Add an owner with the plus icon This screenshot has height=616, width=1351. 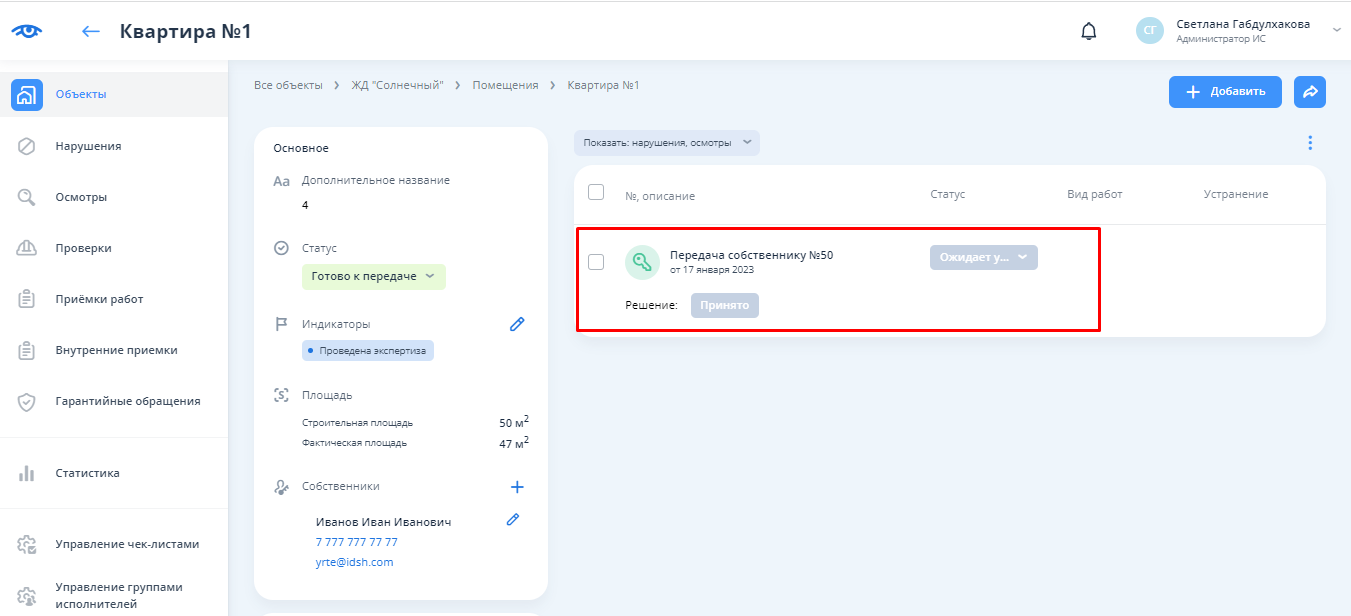(x=517, y=487)
